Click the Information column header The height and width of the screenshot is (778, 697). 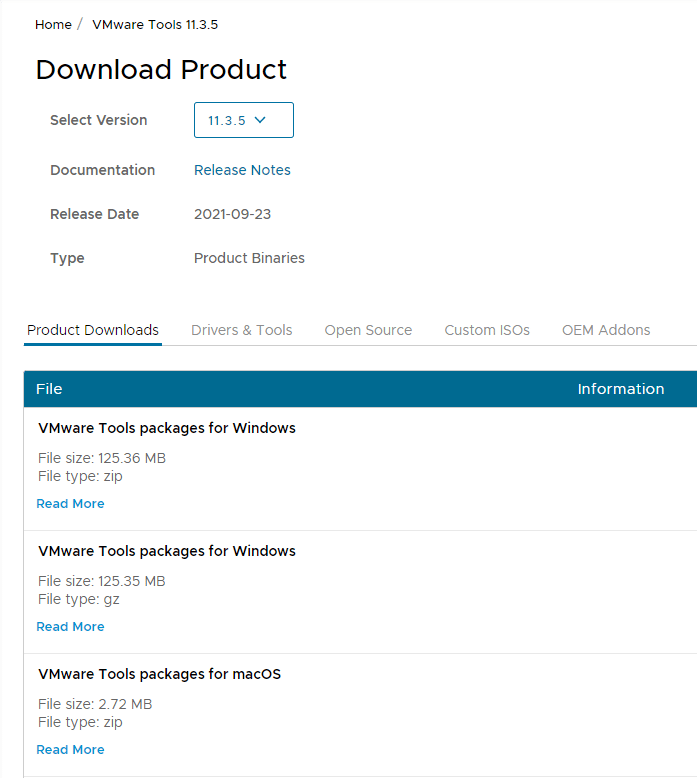coord(621,389)
